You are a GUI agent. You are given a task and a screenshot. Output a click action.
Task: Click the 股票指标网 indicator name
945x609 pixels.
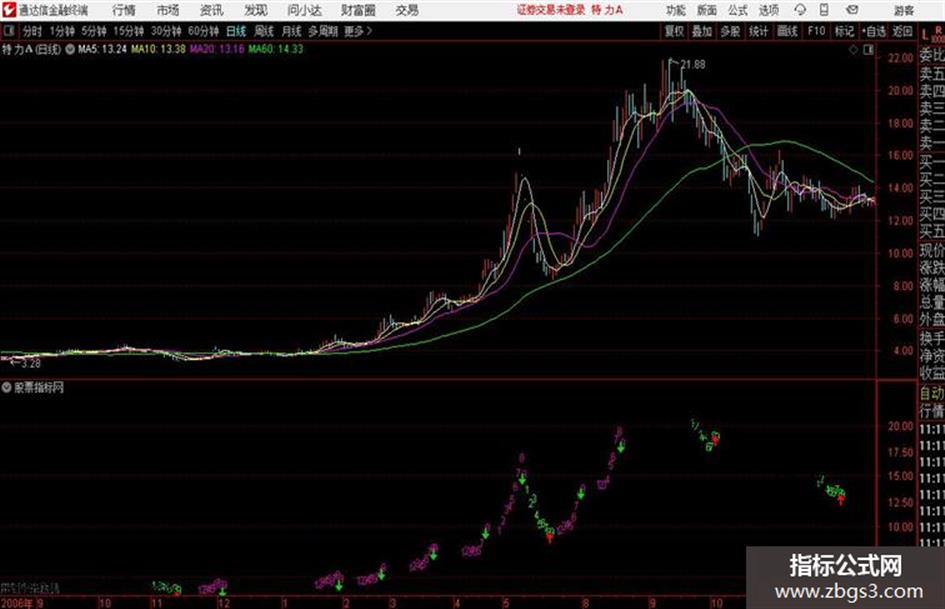(39, 388)
